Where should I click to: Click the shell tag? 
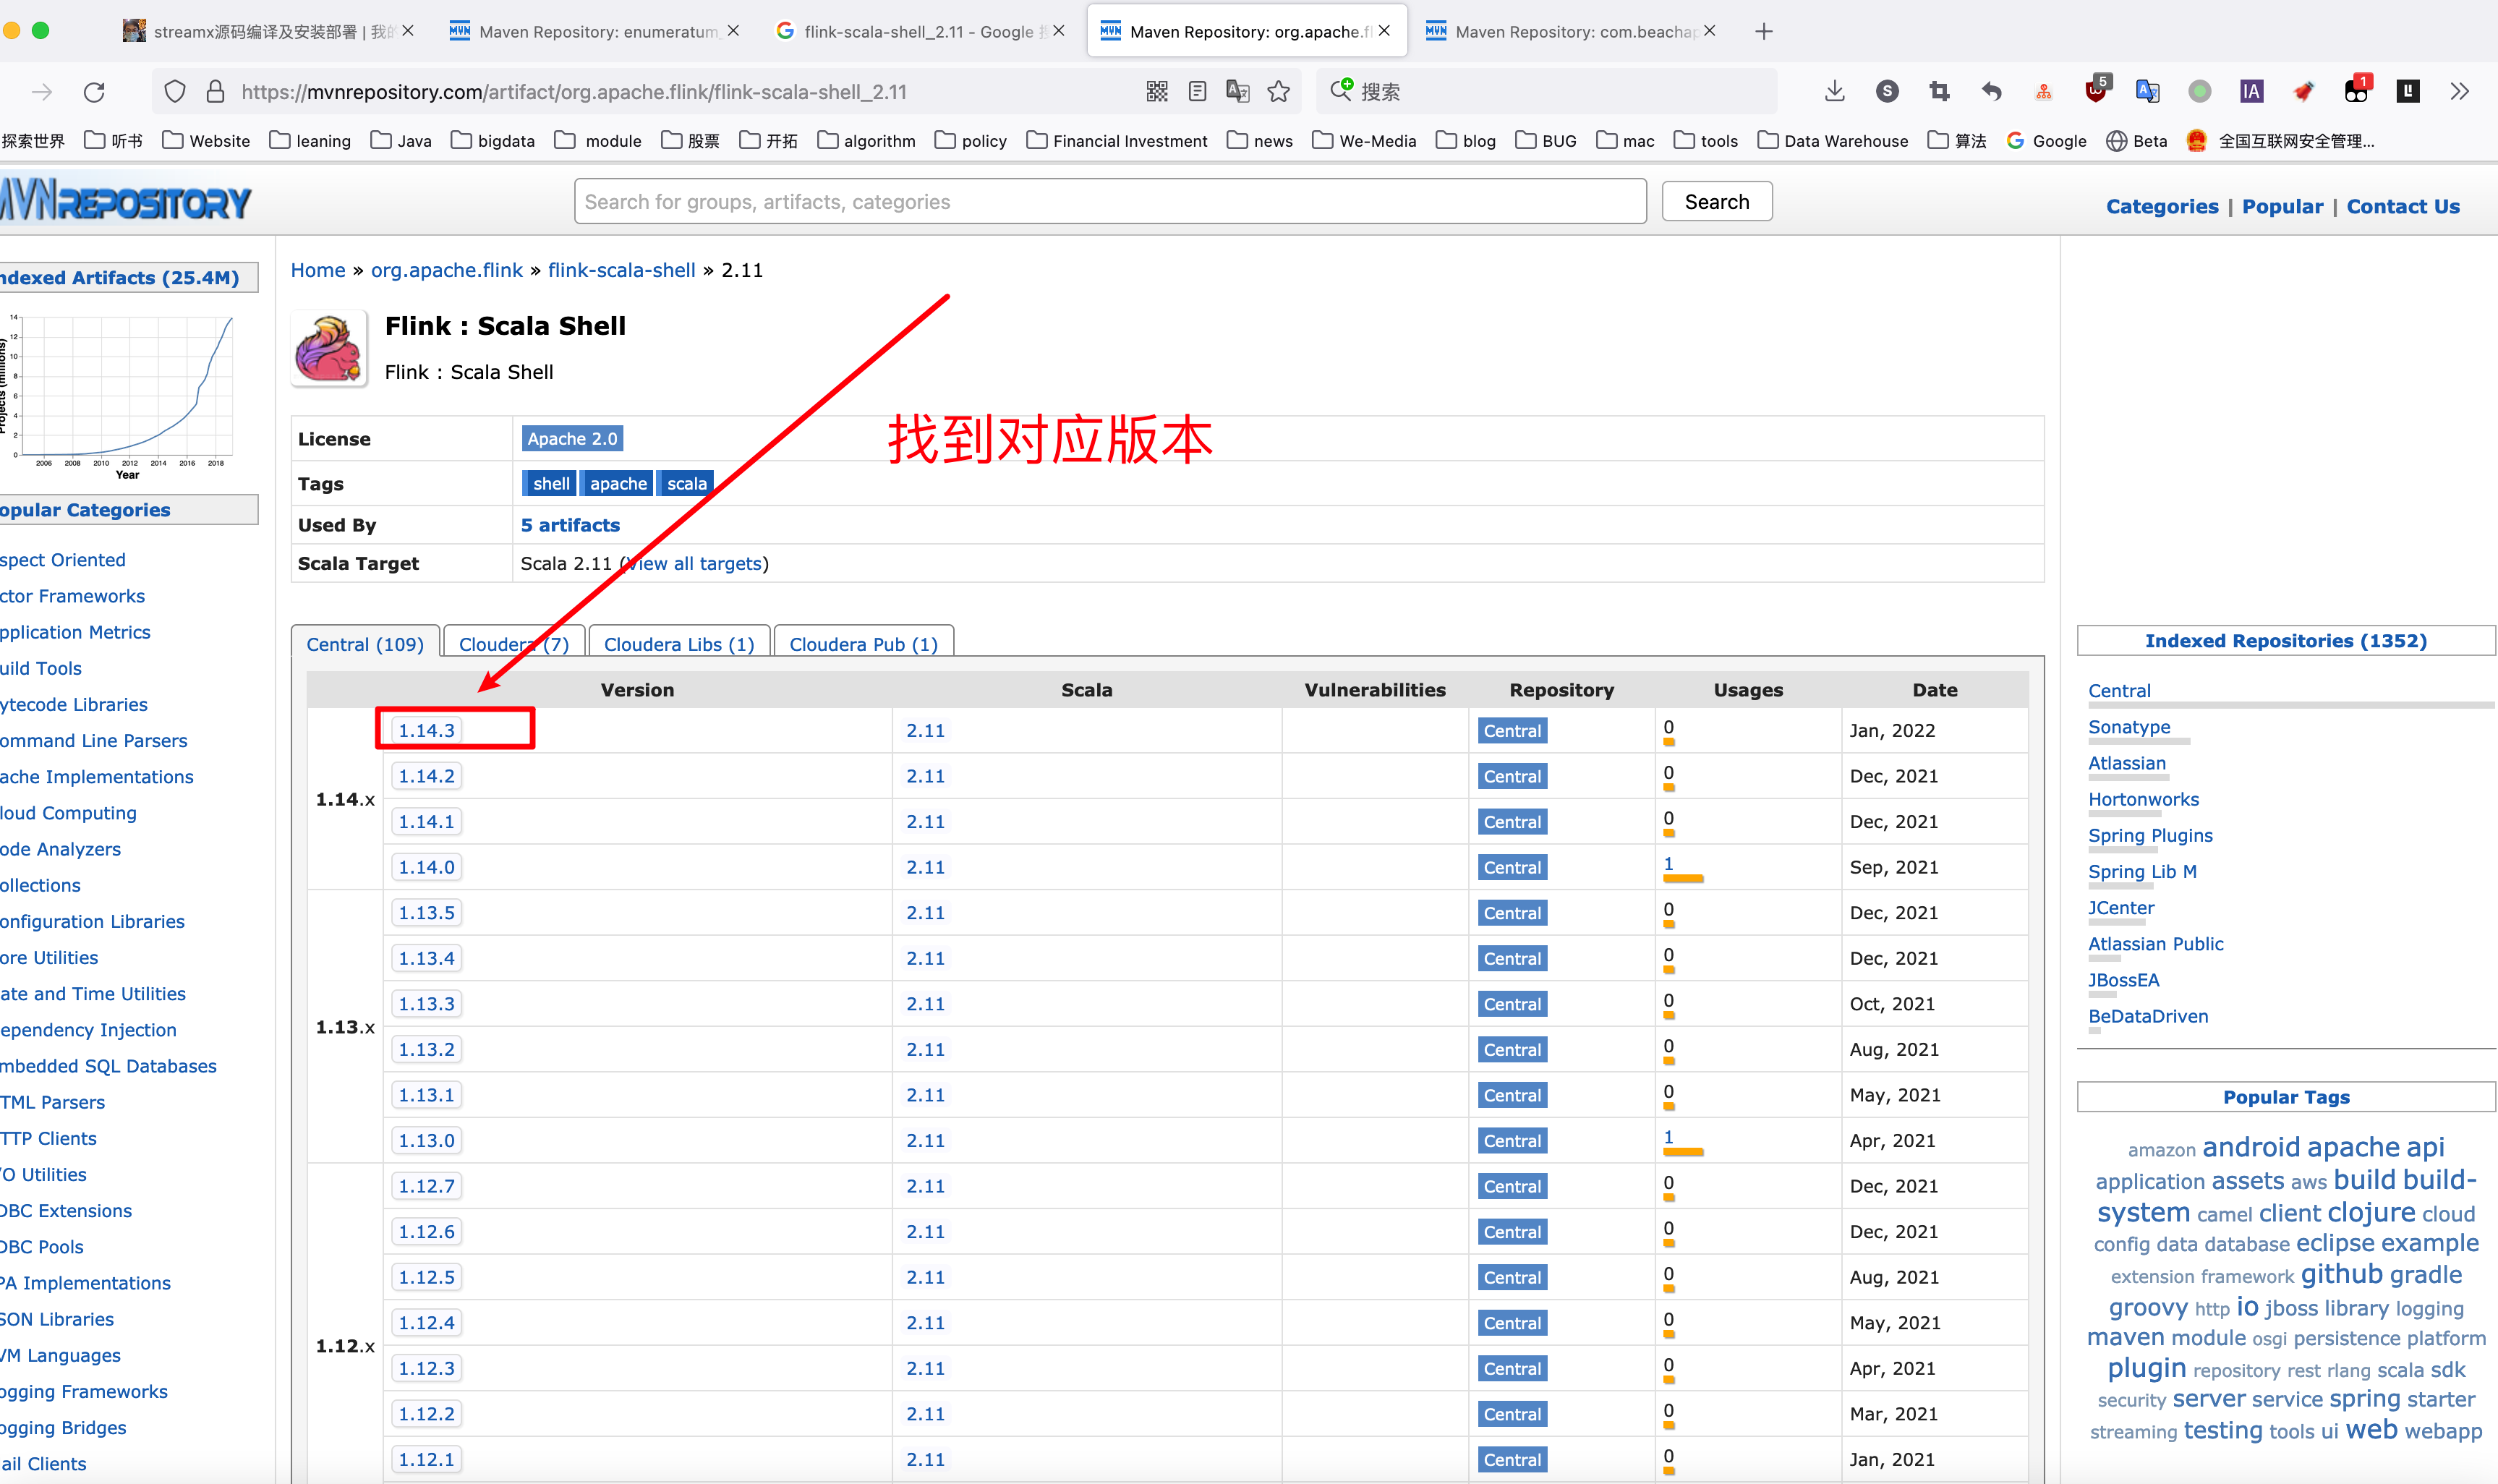point(550,483)
